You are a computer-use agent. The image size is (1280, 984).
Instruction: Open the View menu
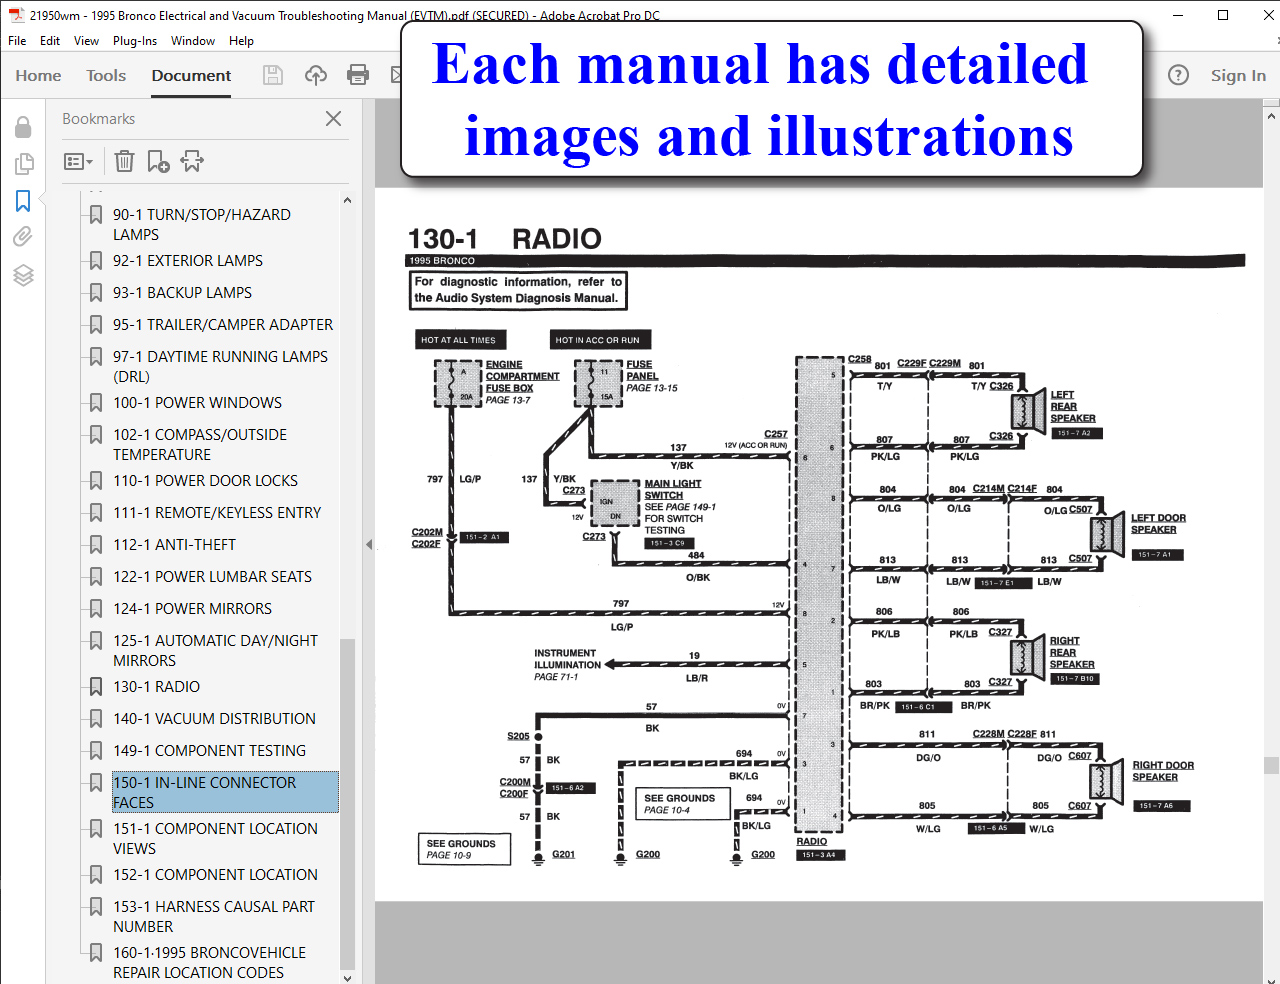86,41
